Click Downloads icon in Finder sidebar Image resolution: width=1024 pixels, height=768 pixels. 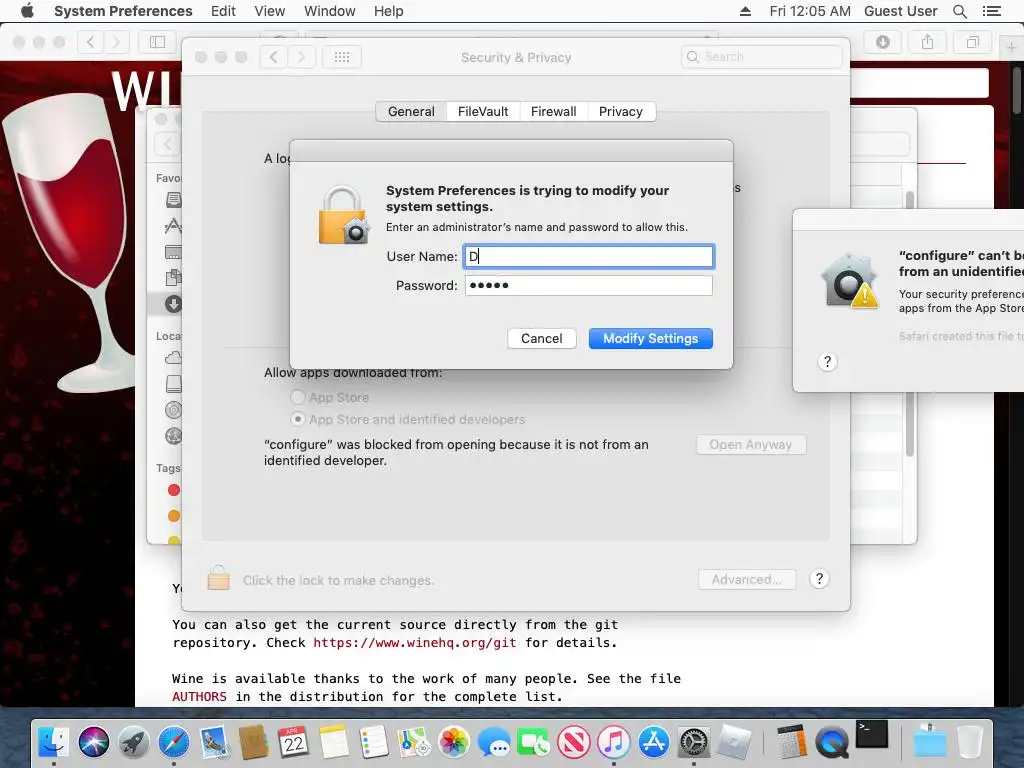coord(173,304)
